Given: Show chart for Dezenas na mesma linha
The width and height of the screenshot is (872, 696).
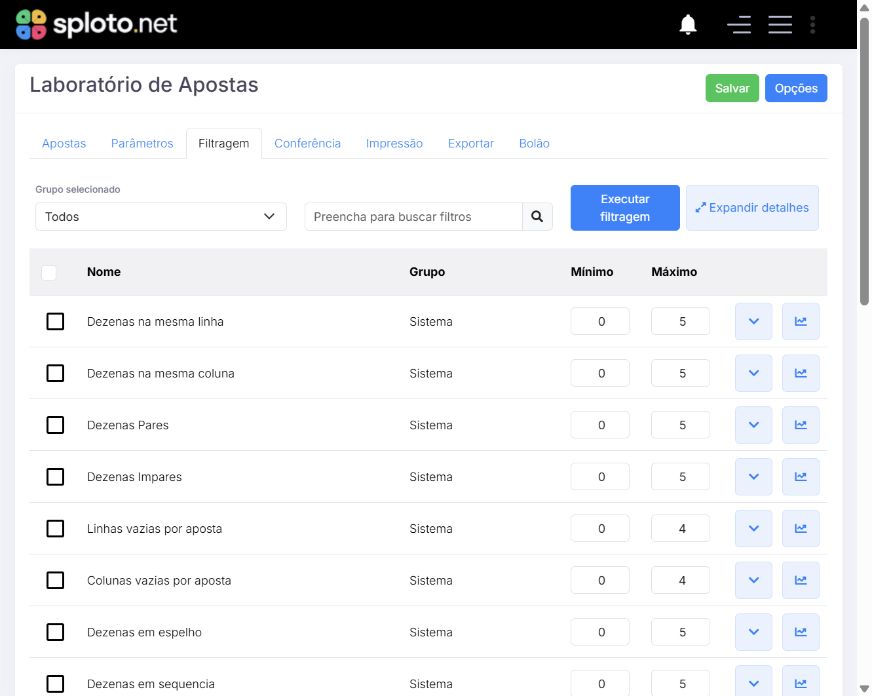Looking at the screenshot, I should 800,321.
